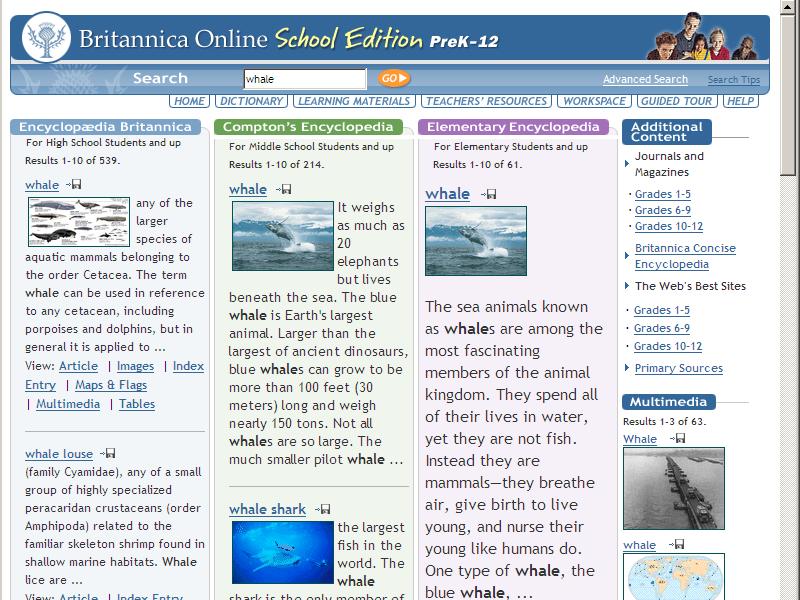
Task: Click the Multimedia section header
Action: 668,402
